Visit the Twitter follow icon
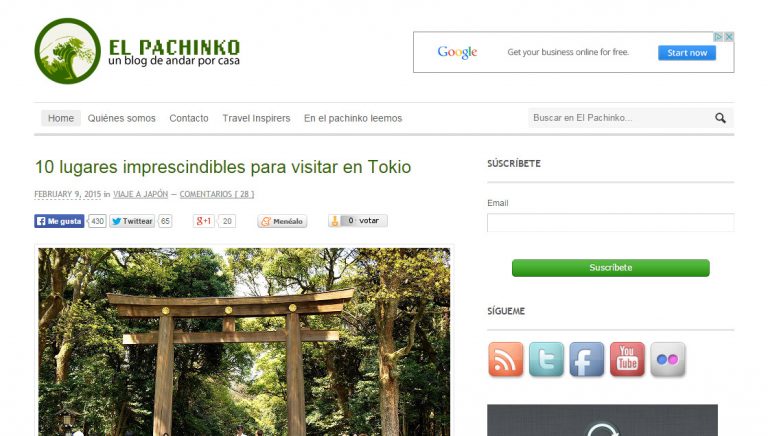 click(x=546, y=360)
